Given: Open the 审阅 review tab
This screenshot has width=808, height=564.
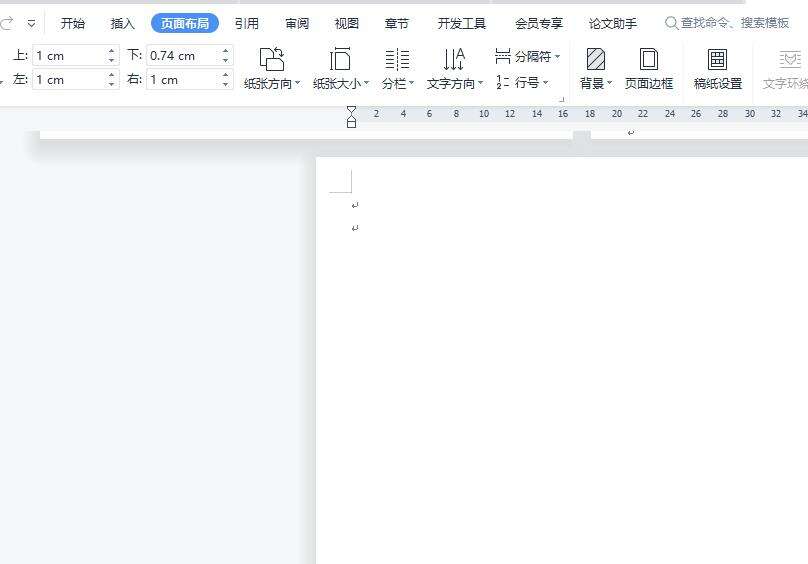Looking at the screenshot, I should (x=297, y=23).
